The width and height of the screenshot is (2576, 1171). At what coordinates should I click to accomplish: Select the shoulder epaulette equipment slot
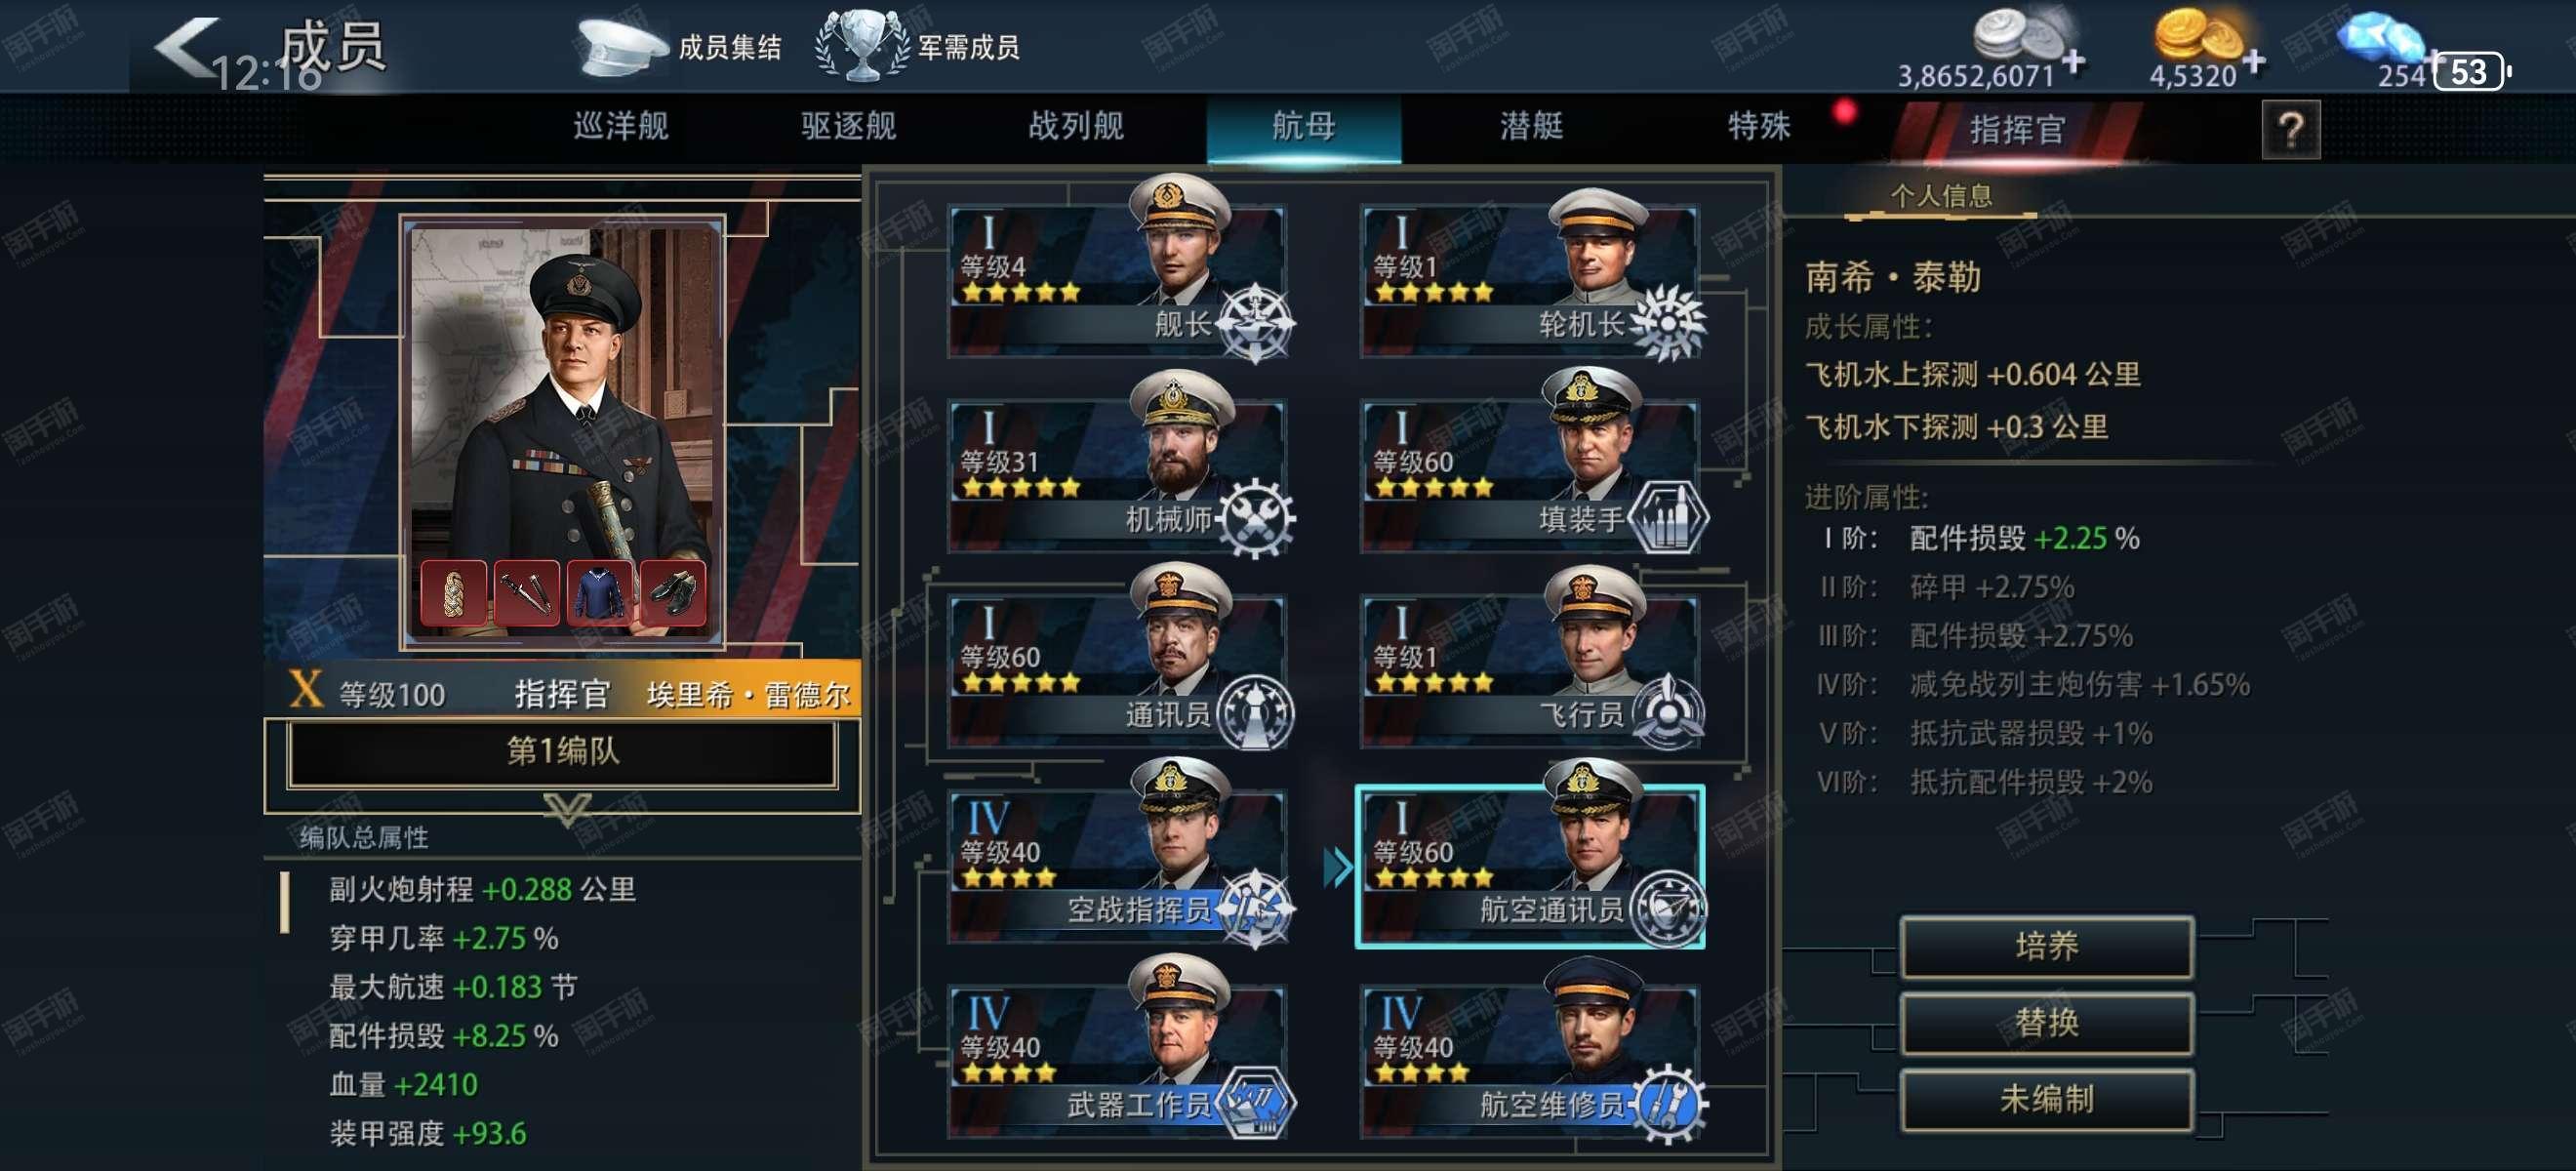pyautogui.click(x=454, y=594)
